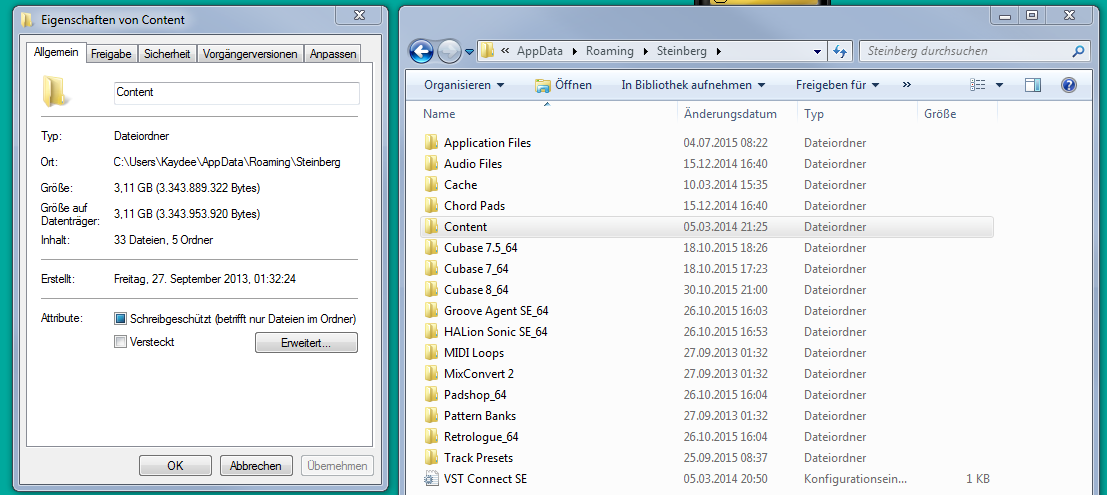The image size is (1107, 495).
Task: Open In Bibliothek aufnehmen dropdown
Action: [x=693, y=85]
